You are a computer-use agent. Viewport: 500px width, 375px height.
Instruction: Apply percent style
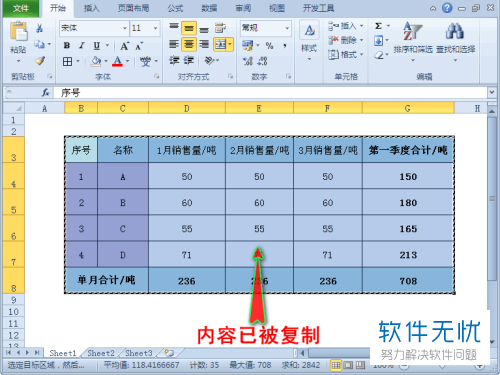[x=269, y=46]
